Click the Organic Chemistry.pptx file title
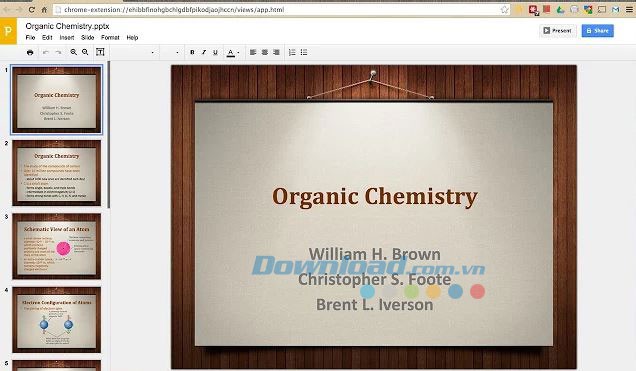 tap(67, 26)
